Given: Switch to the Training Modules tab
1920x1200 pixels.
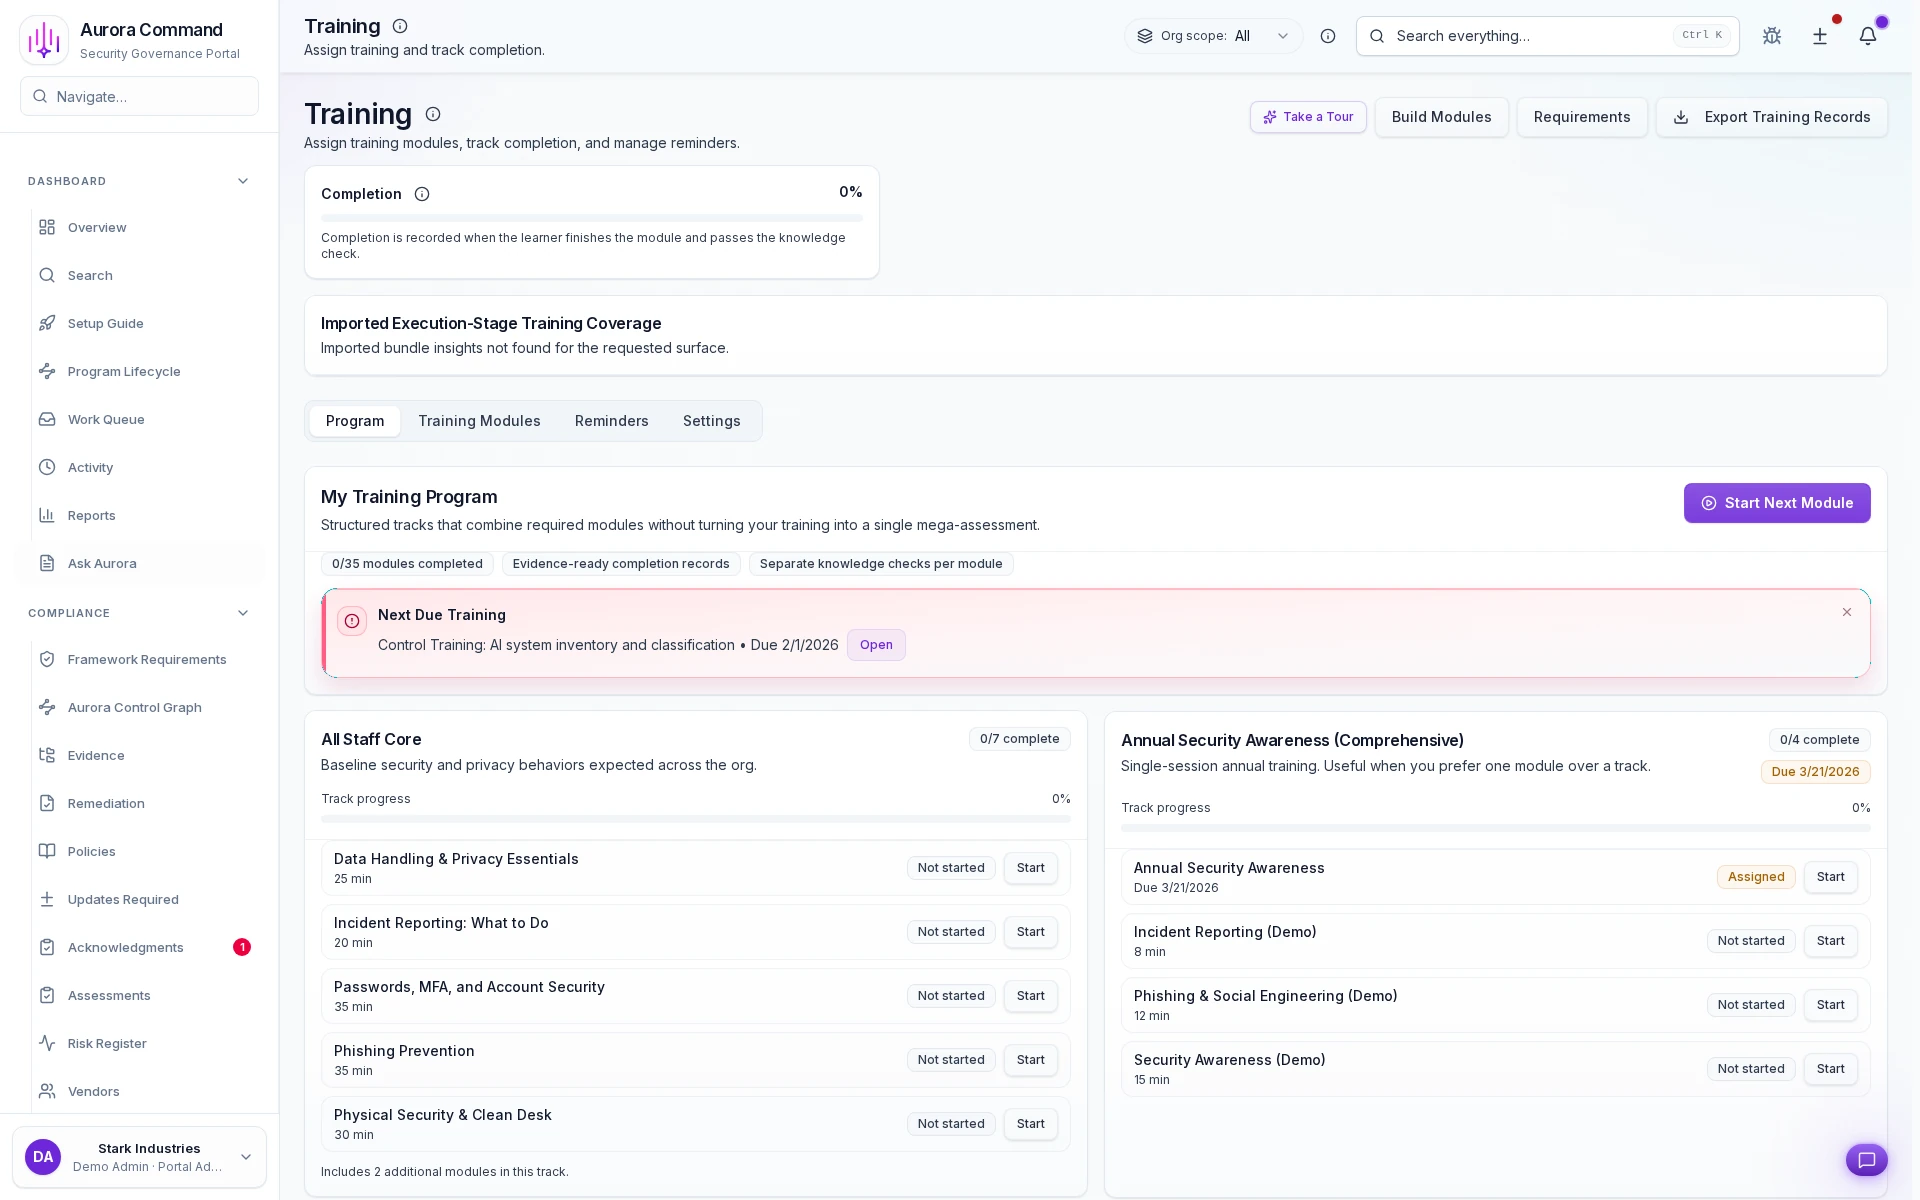Looking at the screenshot, I should coord(479,421).
